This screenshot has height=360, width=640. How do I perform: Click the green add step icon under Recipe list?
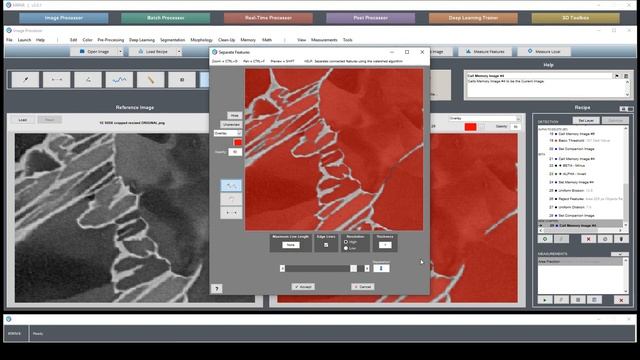pos(545,239)
